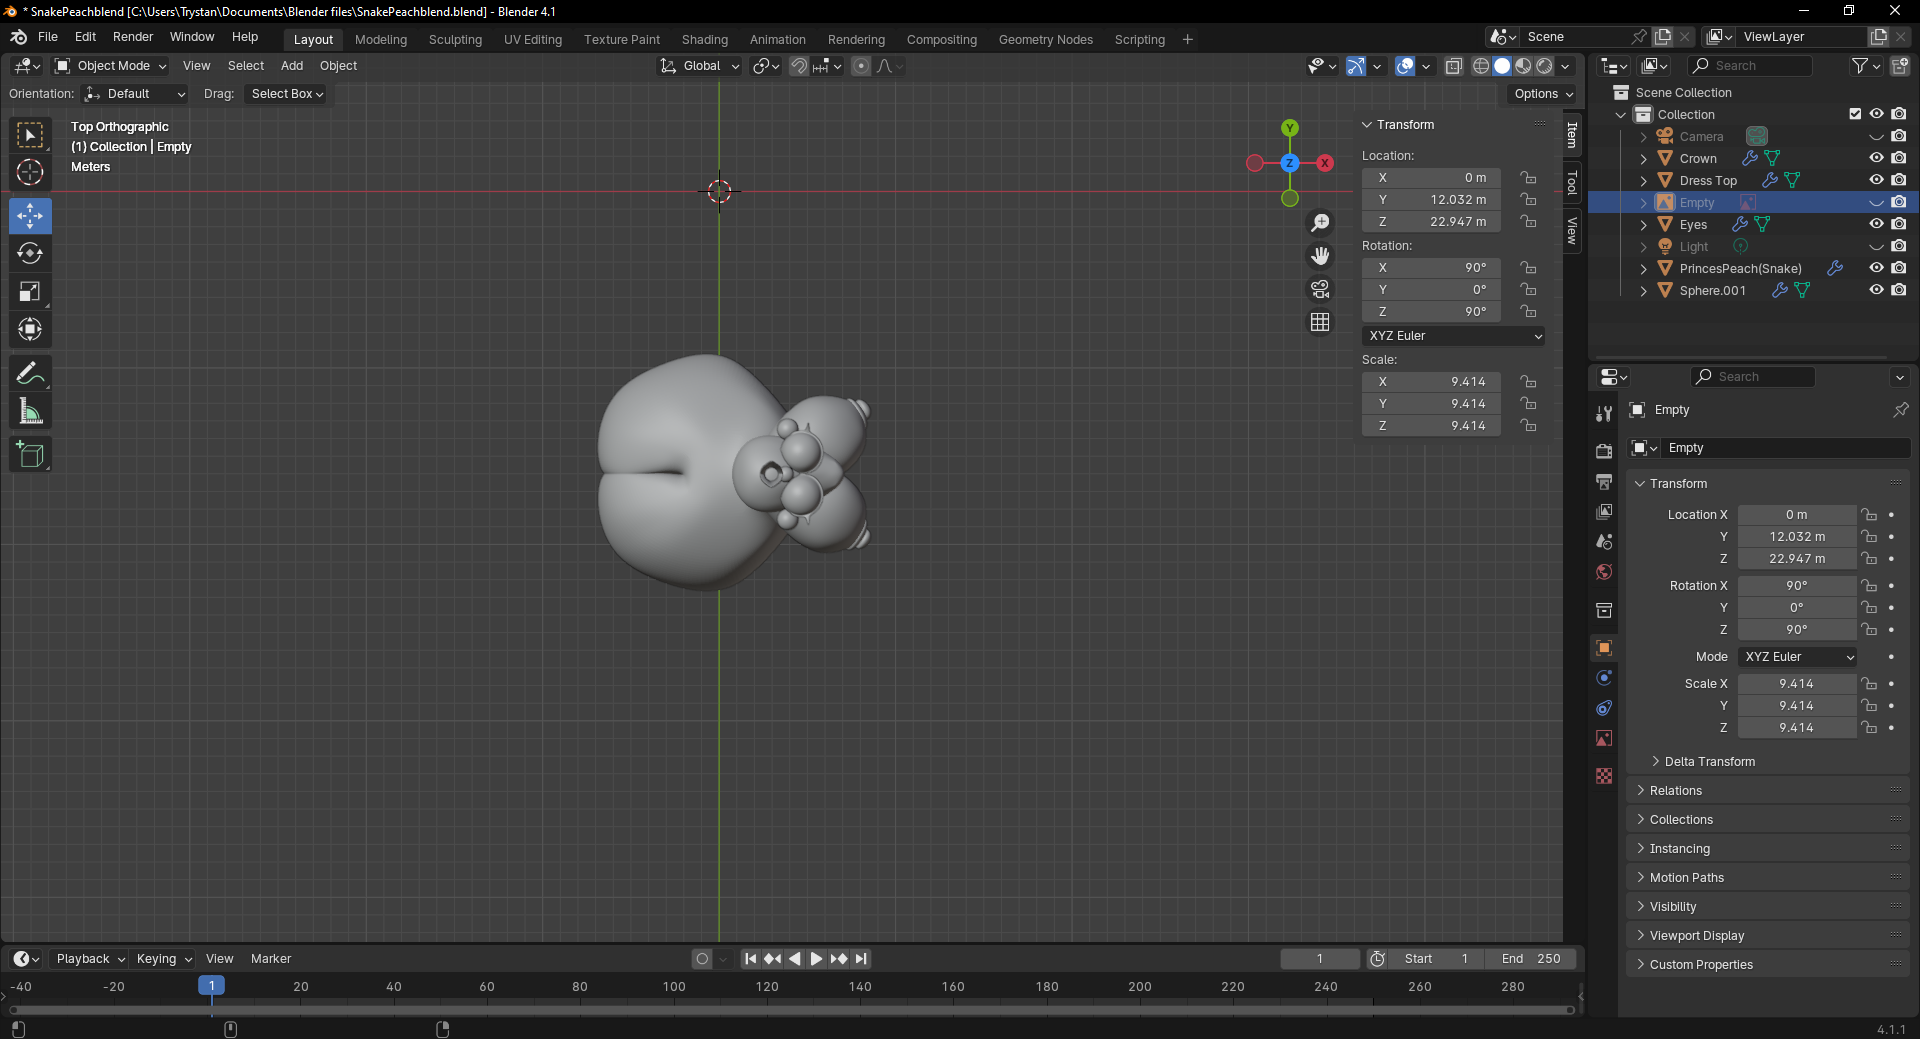
Task: Switch to the Sculpting workspace tab
Action: coord(455,40)
